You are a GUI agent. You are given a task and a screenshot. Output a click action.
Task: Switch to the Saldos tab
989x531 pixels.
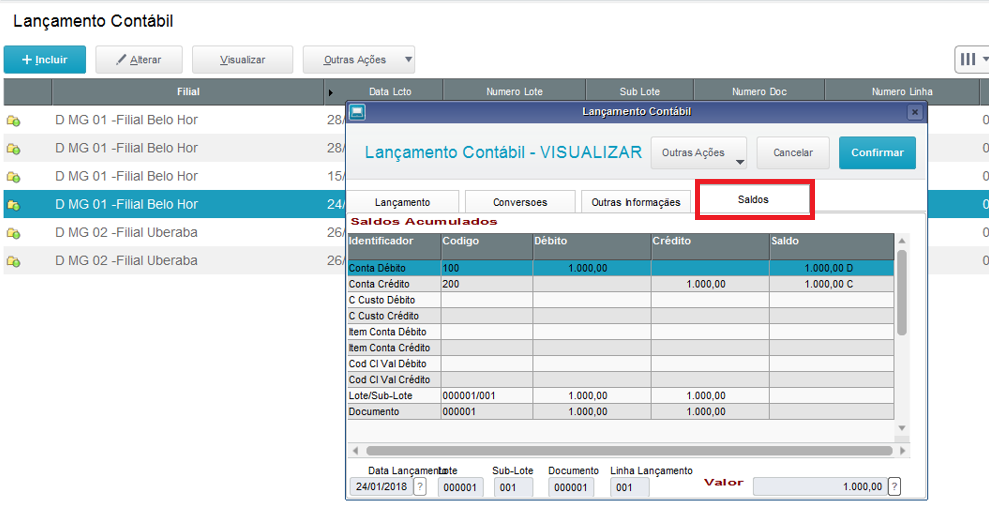pos(753,199)
